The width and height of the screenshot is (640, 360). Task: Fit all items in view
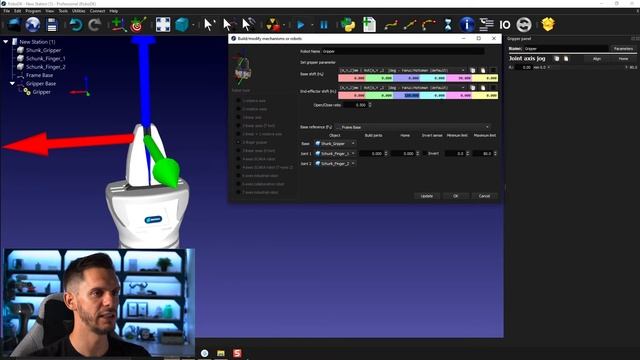(162, 25)
